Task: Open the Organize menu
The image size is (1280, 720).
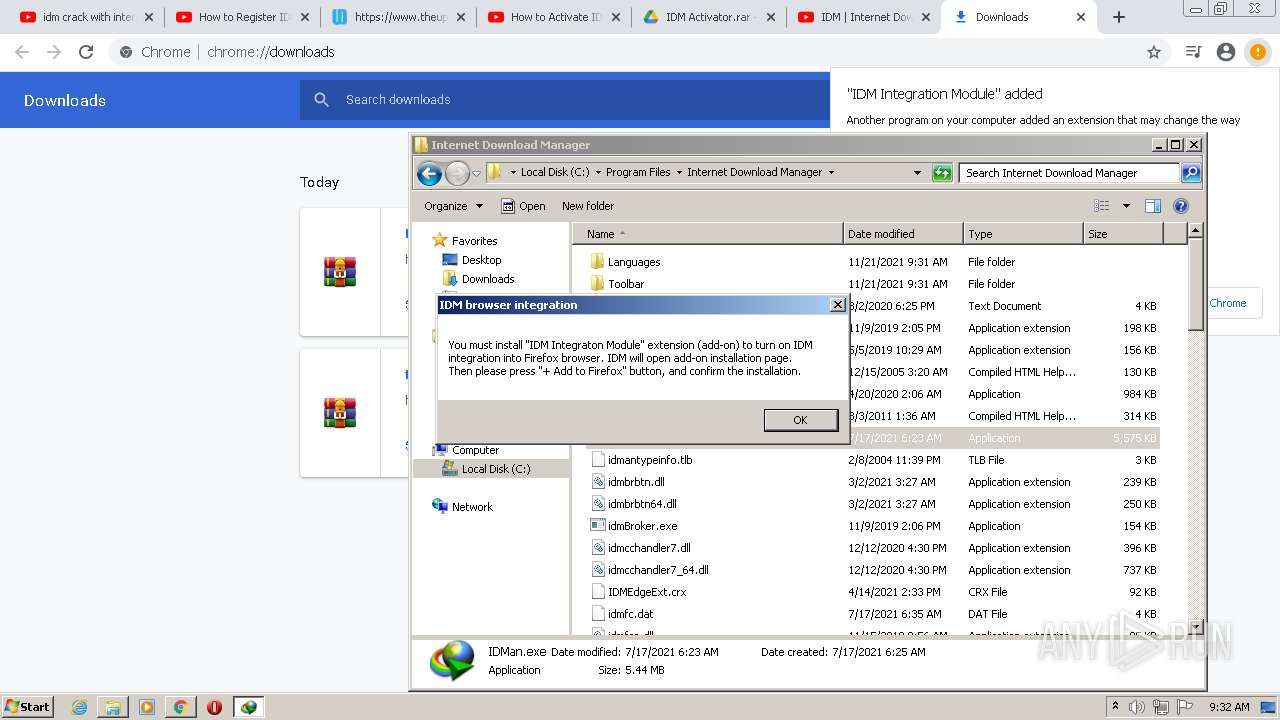Action: 453,206
